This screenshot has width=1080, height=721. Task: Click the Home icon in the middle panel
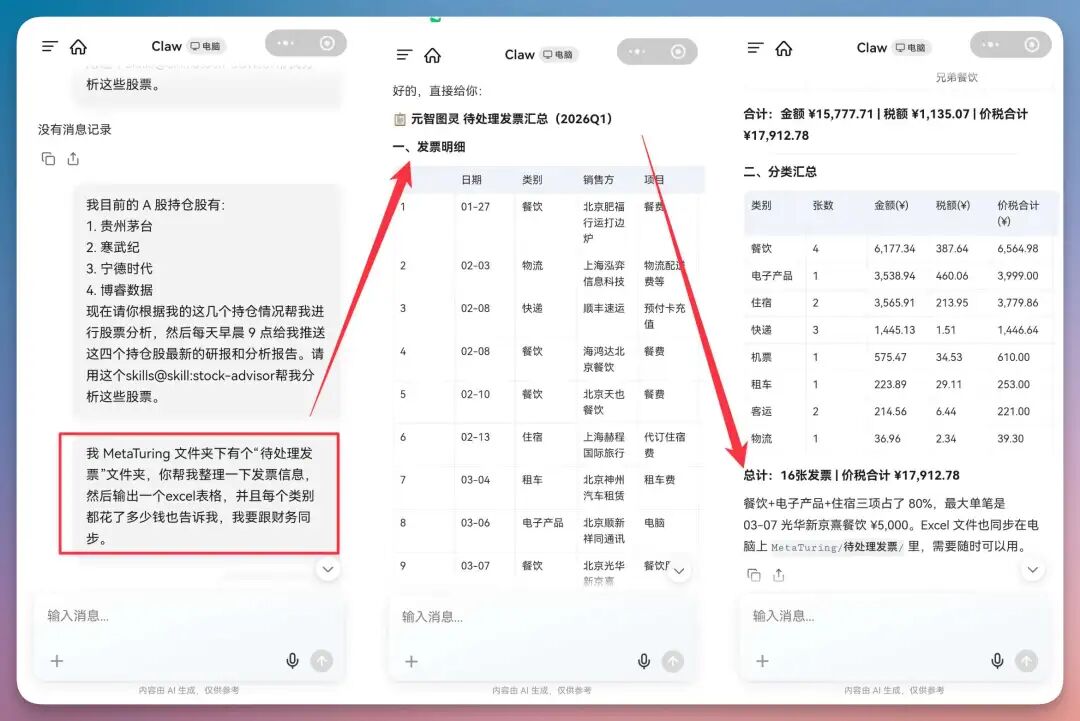(433, 54)
